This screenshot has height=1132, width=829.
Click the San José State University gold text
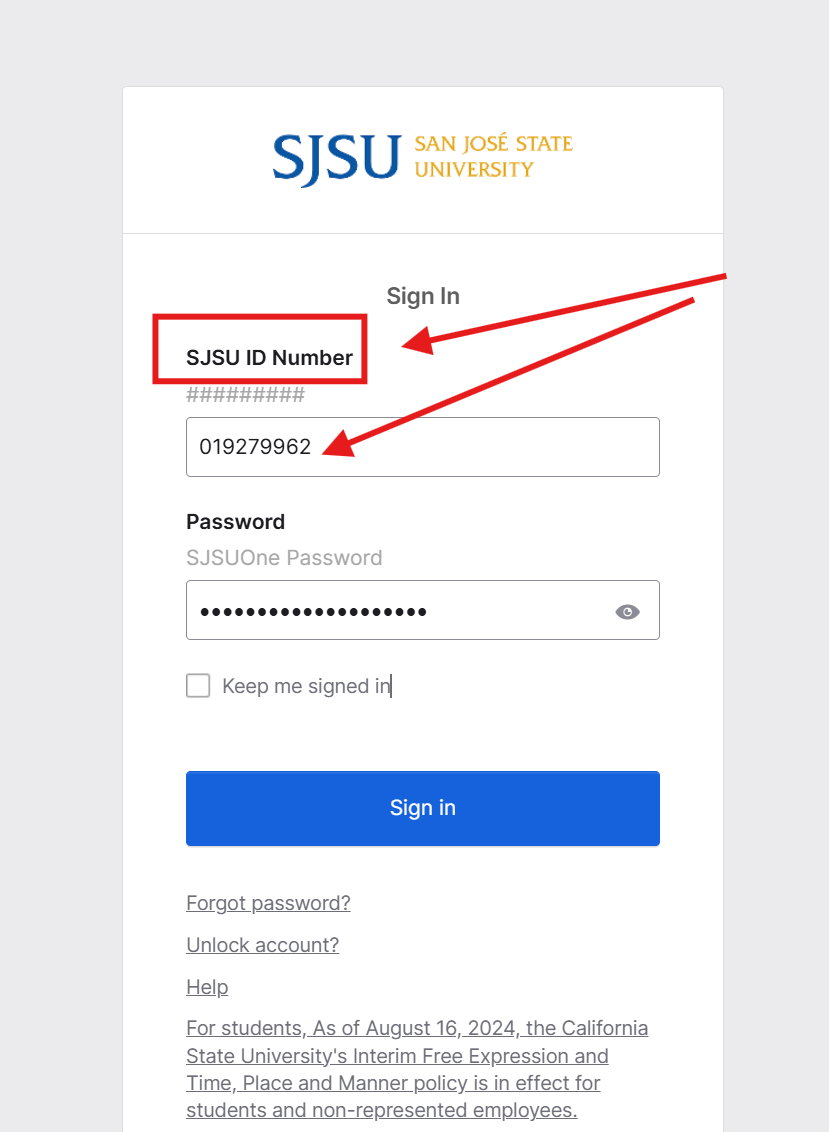494,156
